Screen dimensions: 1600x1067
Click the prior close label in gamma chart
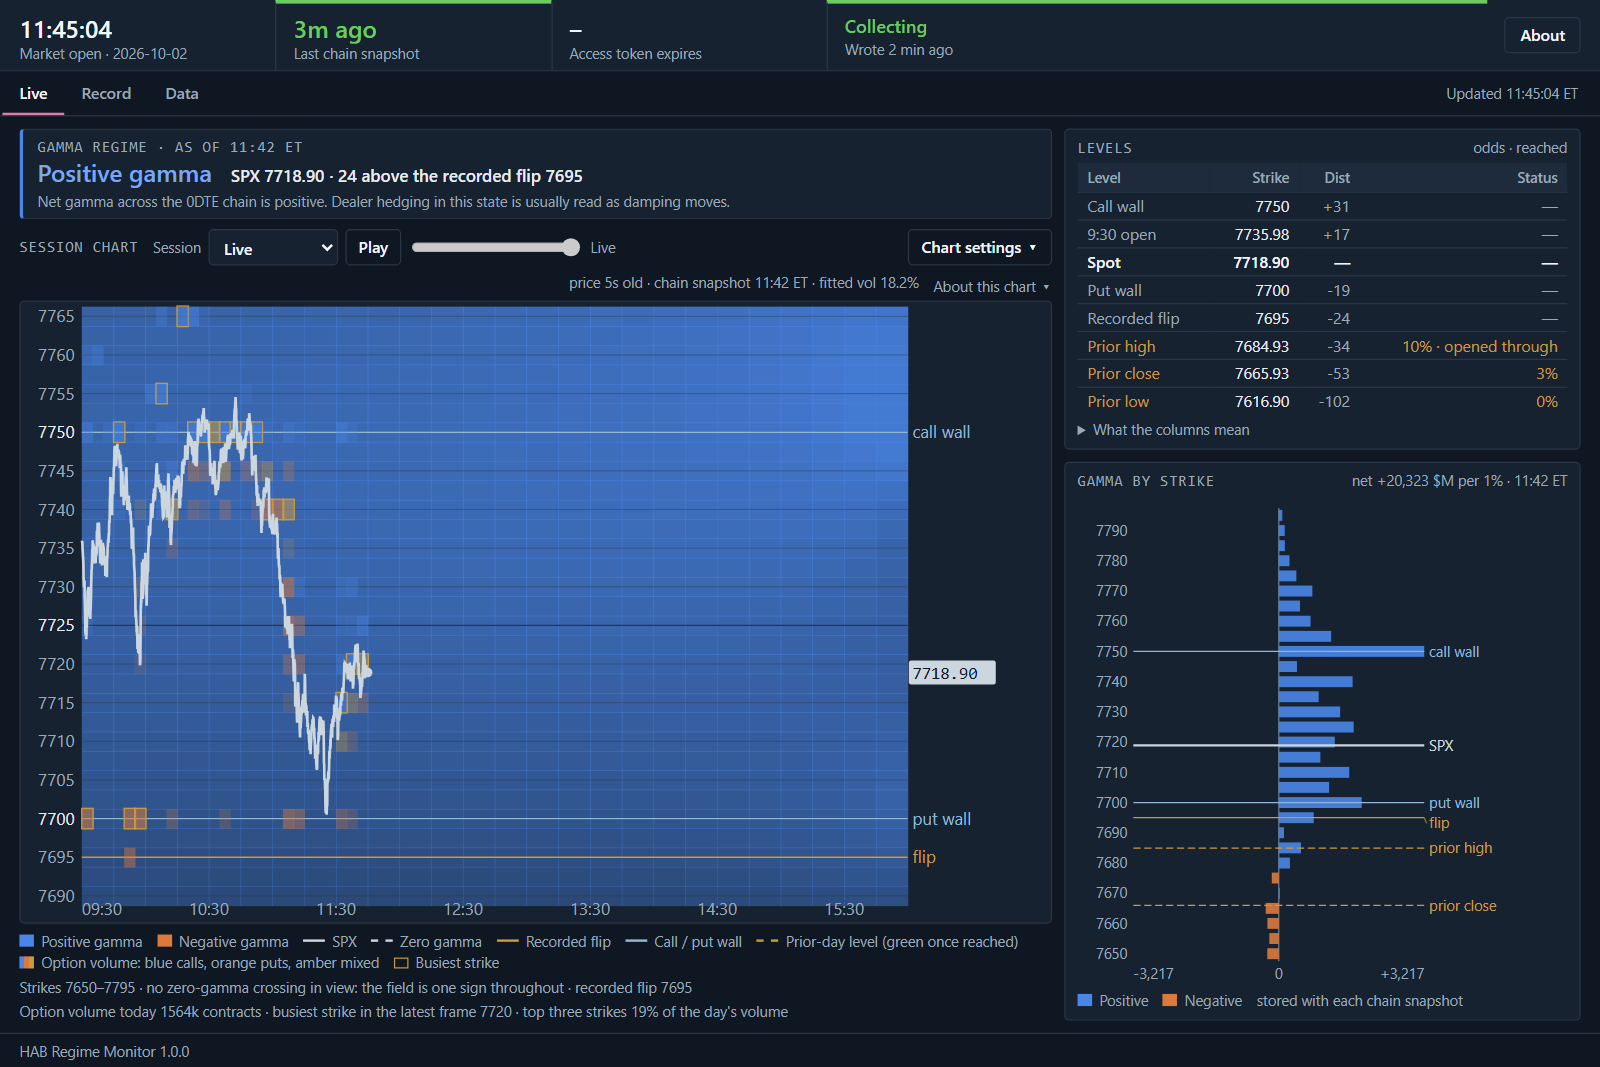tap(1462, 906)
